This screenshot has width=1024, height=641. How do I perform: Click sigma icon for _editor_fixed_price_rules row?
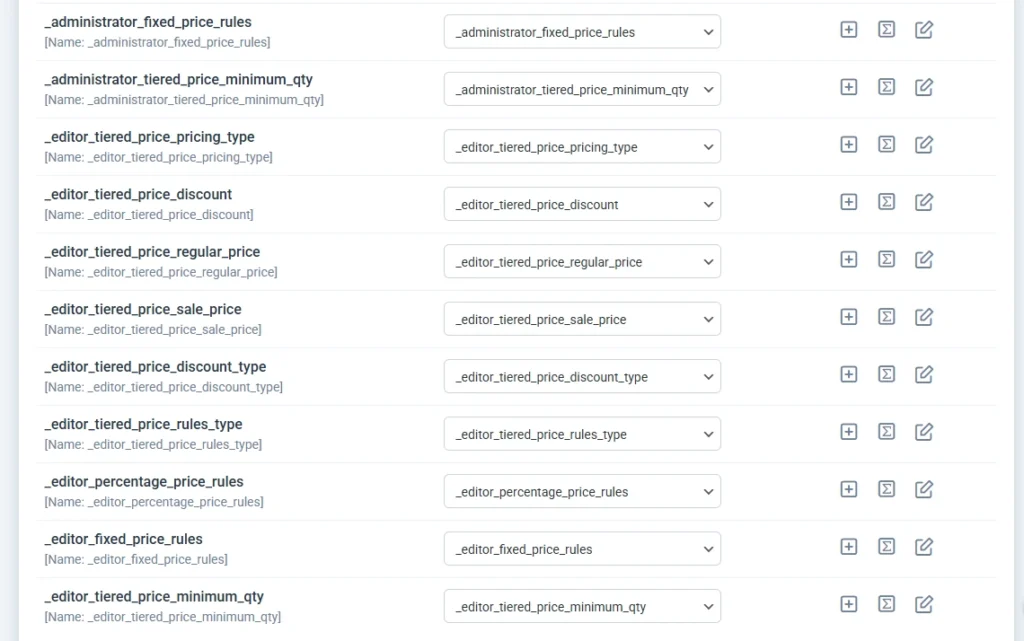[886, 547]
